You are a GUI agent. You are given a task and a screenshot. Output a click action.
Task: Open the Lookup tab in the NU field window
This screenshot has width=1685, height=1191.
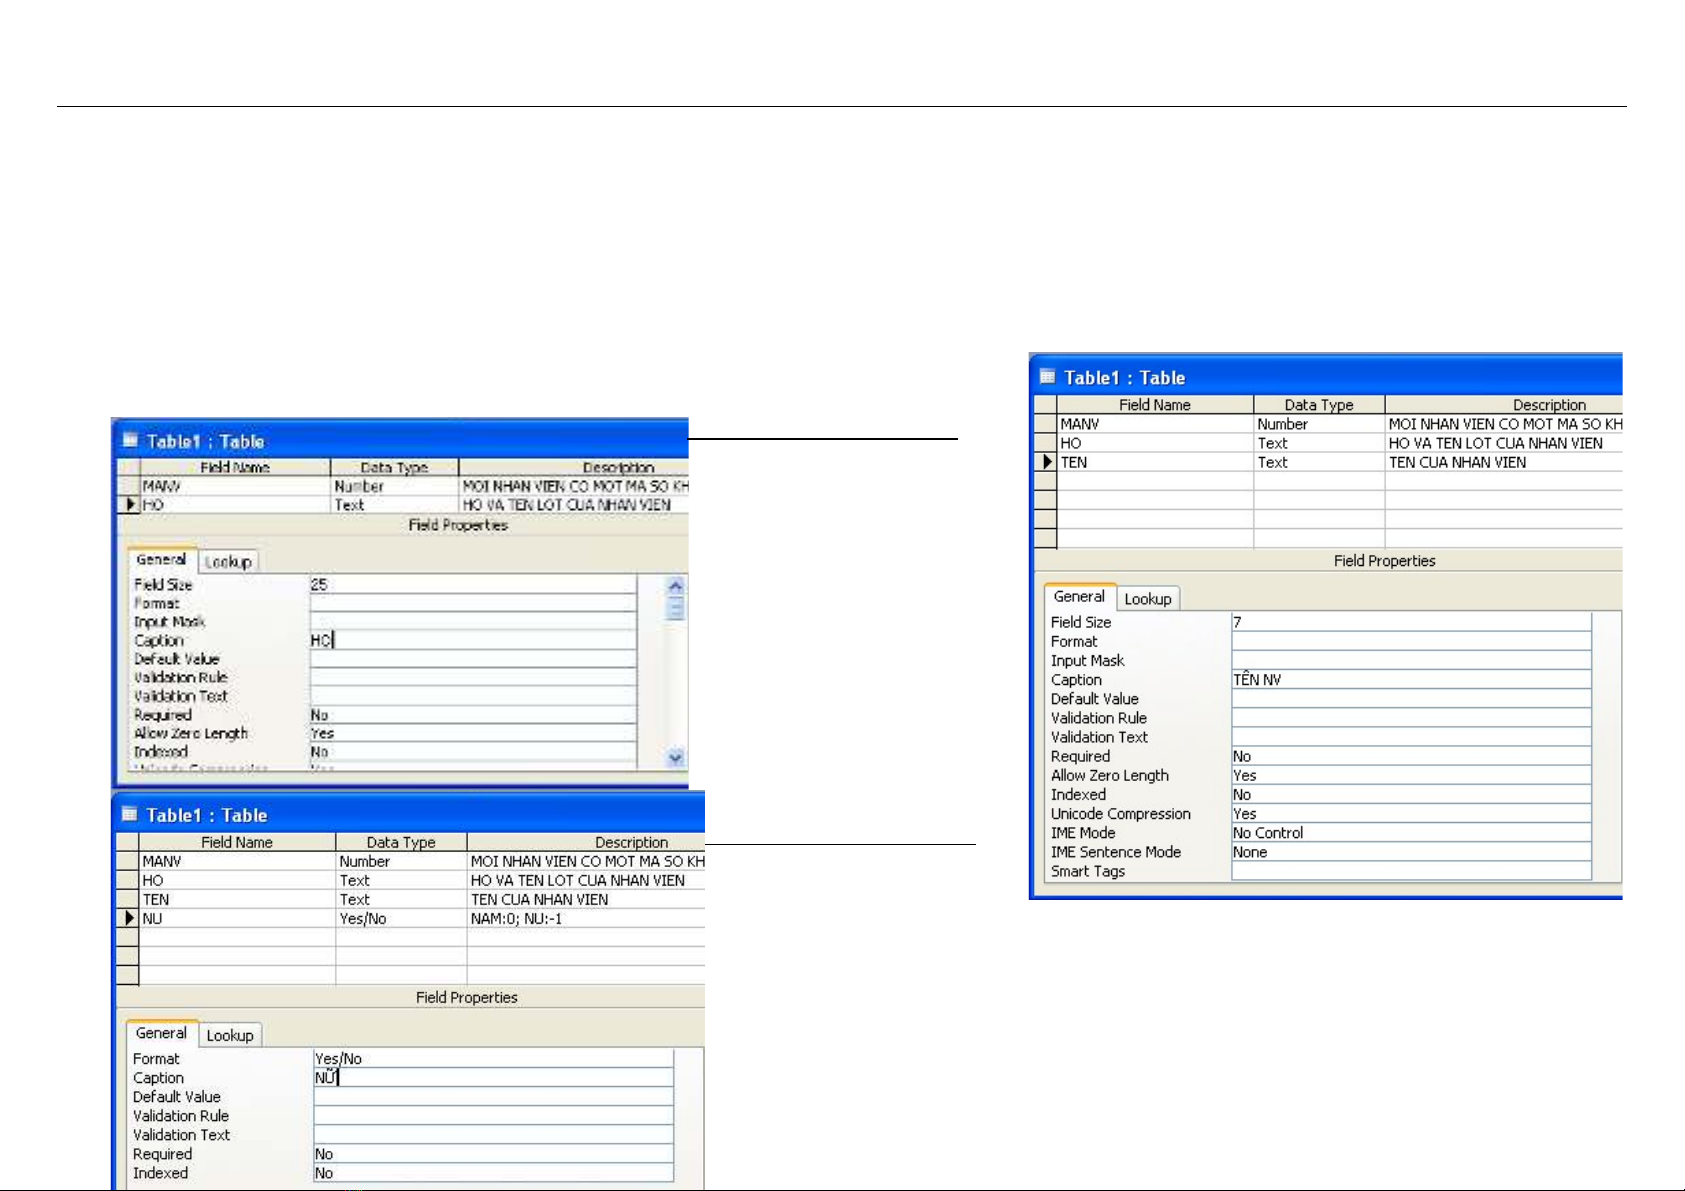point(230,1035)
